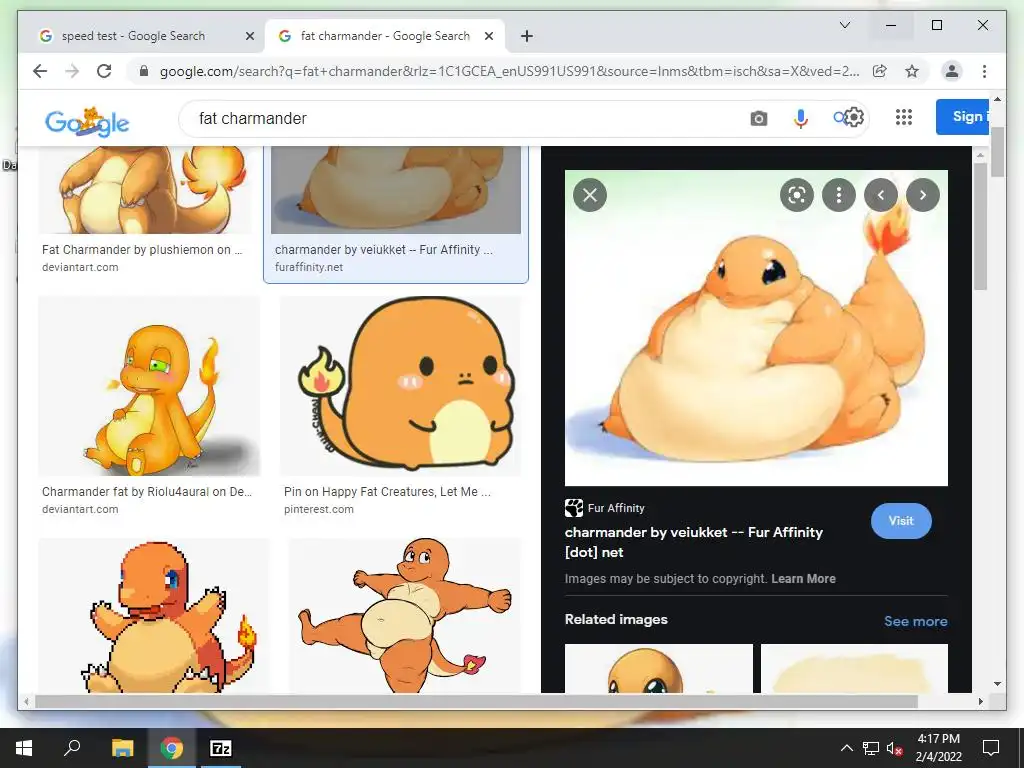Click the horizontal scrollbar thumb
The image size is (1024, 768).
476,701
